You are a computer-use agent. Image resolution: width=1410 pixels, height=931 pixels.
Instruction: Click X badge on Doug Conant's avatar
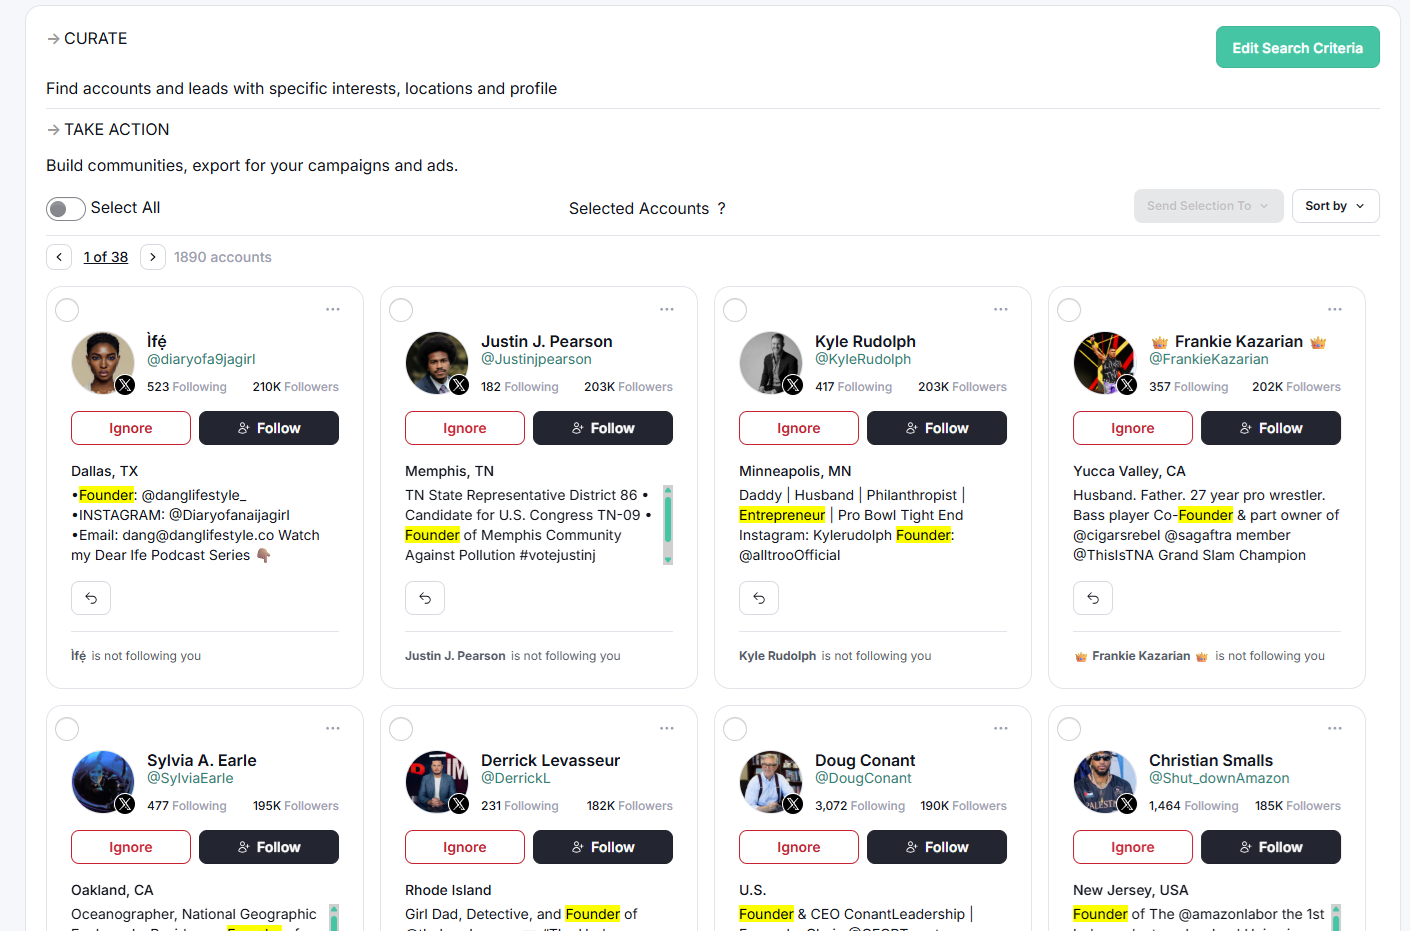793,804
